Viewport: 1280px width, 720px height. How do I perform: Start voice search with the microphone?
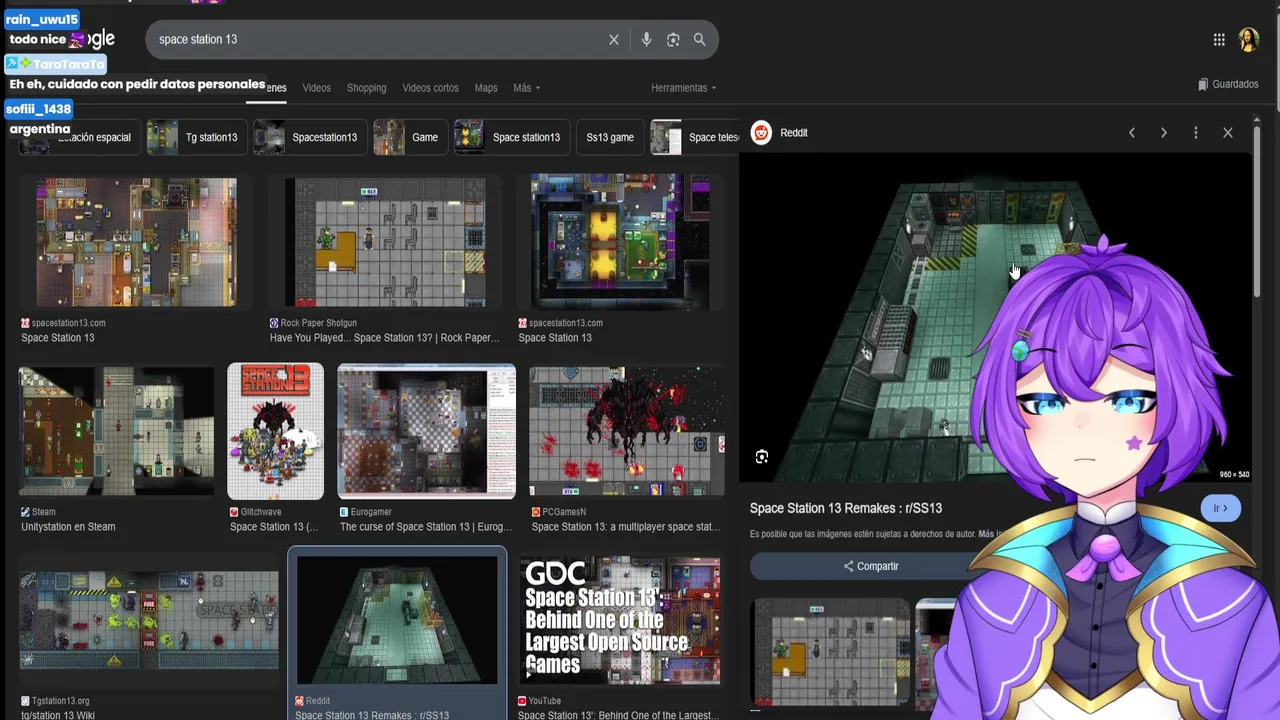coord(646,40)
